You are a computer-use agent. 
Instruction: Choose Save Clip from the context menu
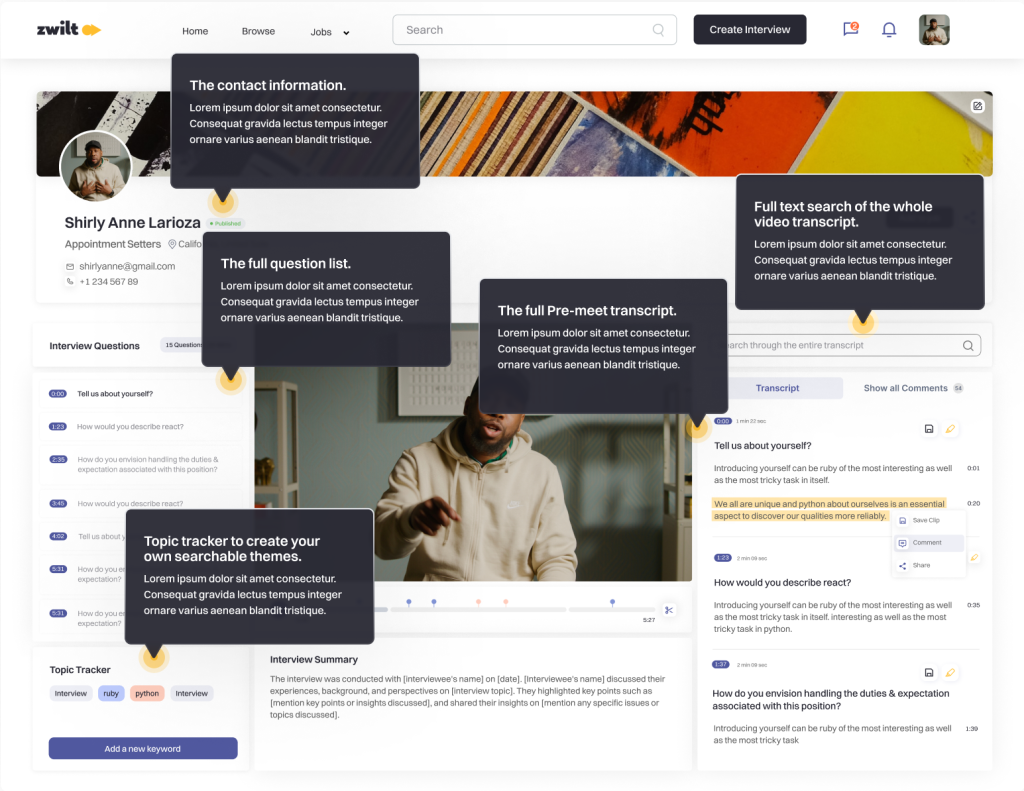925,521
